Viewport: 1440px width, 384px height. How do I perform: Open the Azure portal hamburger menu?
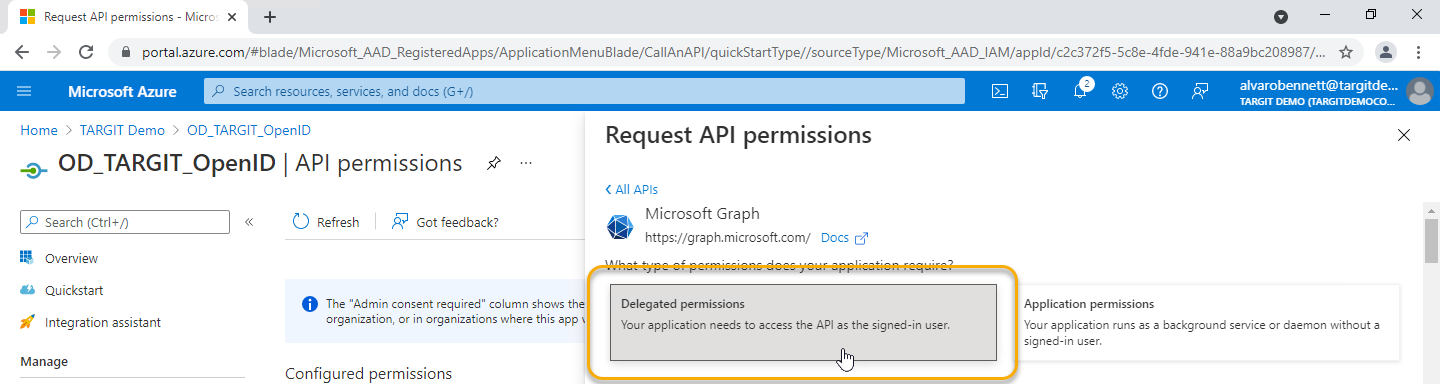tap(24, 91)
